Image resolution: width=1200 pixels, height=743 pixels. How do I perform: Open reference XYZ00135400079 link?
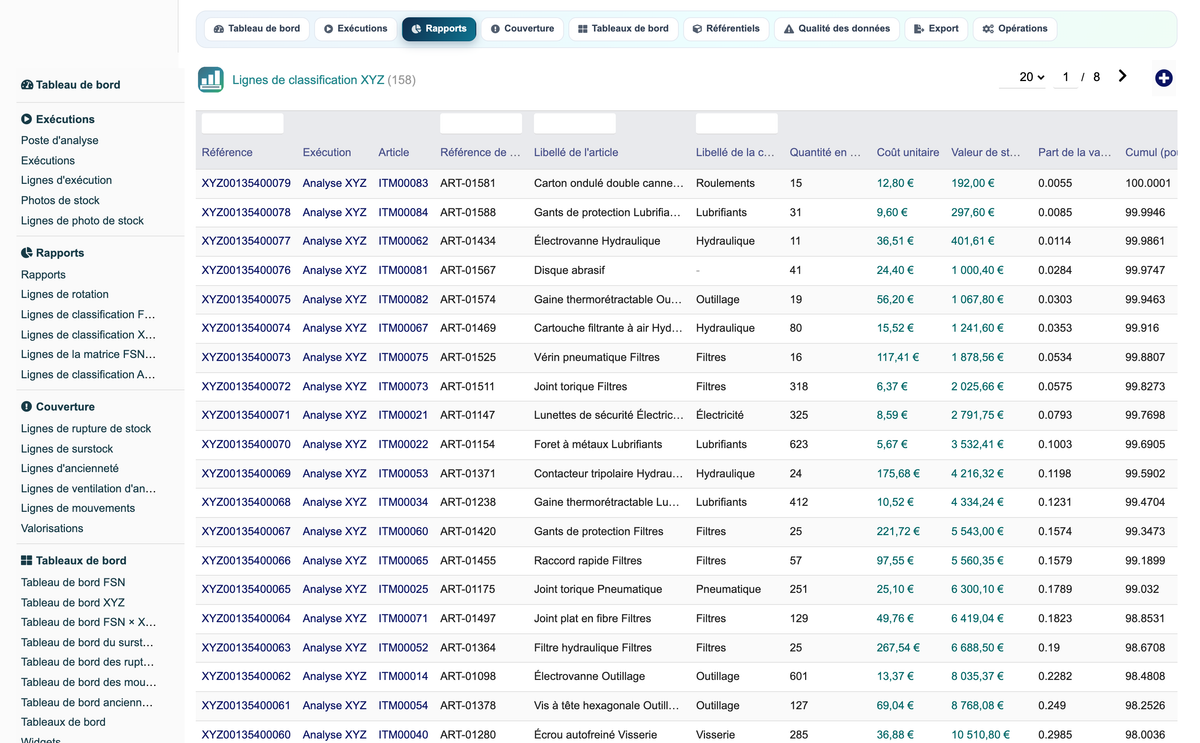point(246,183)
